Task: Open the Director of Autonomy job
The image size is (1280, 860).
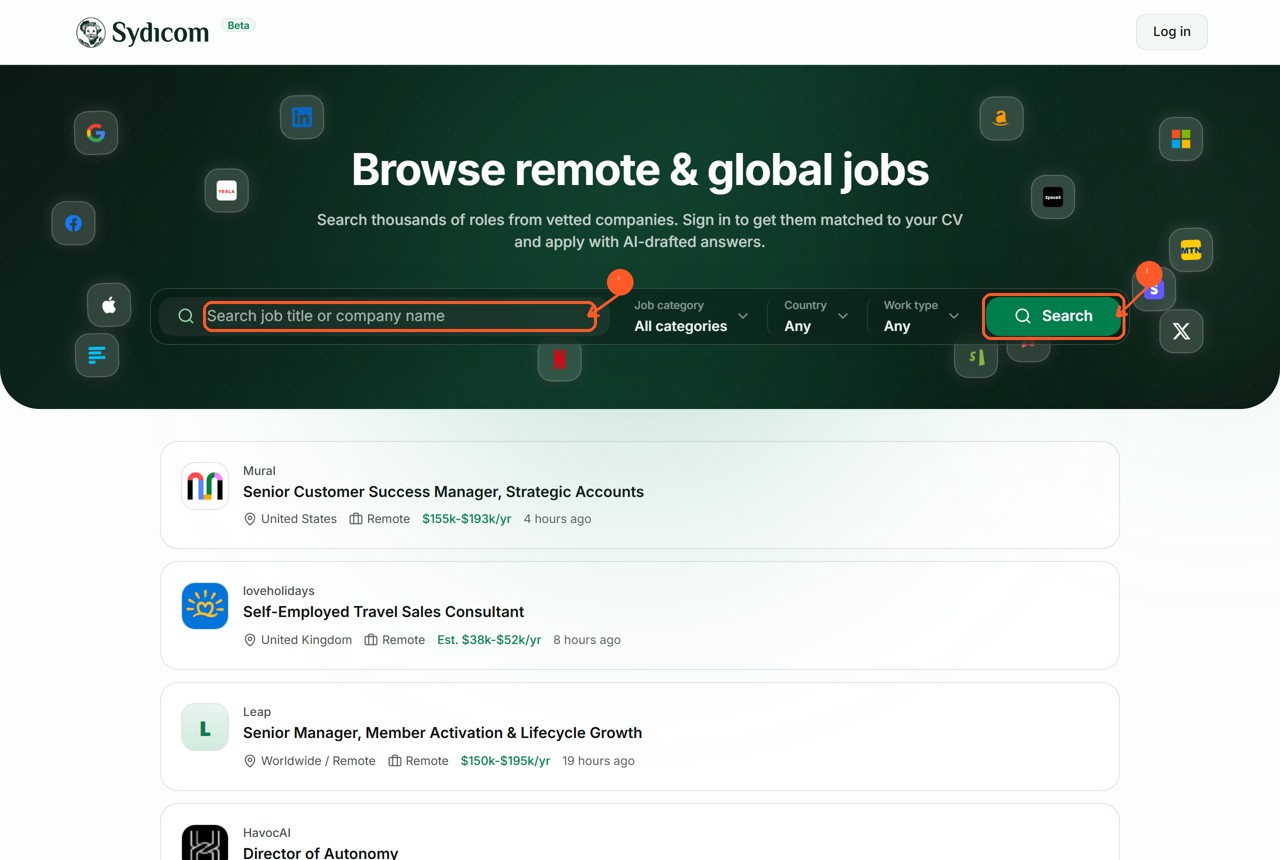Action: tap(320, 853)
